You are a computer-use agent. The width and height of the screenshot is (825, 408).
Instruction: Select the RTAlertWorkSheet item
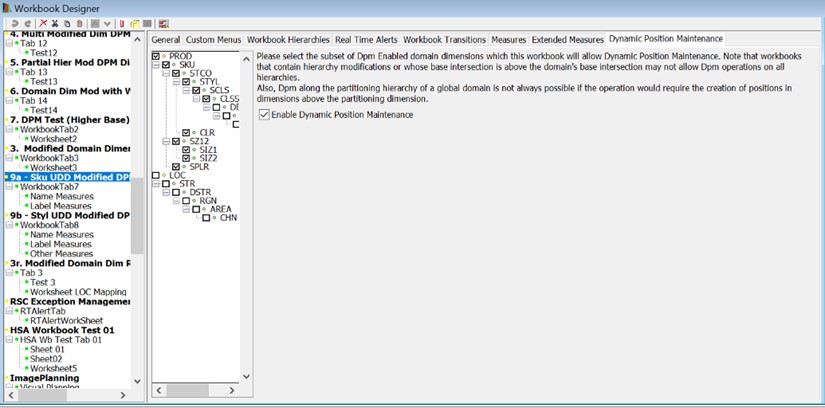tap(66, 320)
